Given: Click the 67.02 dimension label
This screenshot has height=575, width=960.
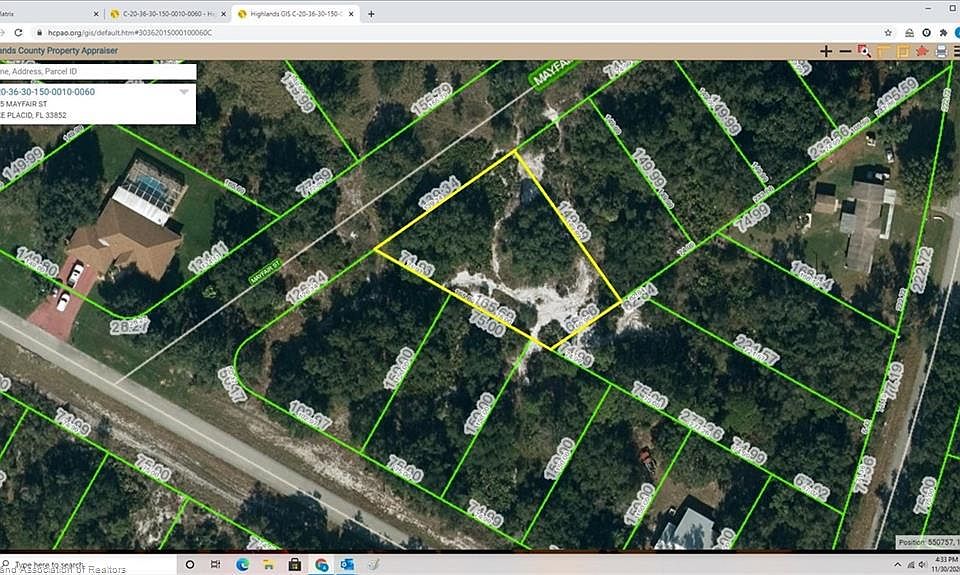Looking at the screenshot, I should 812,487.
